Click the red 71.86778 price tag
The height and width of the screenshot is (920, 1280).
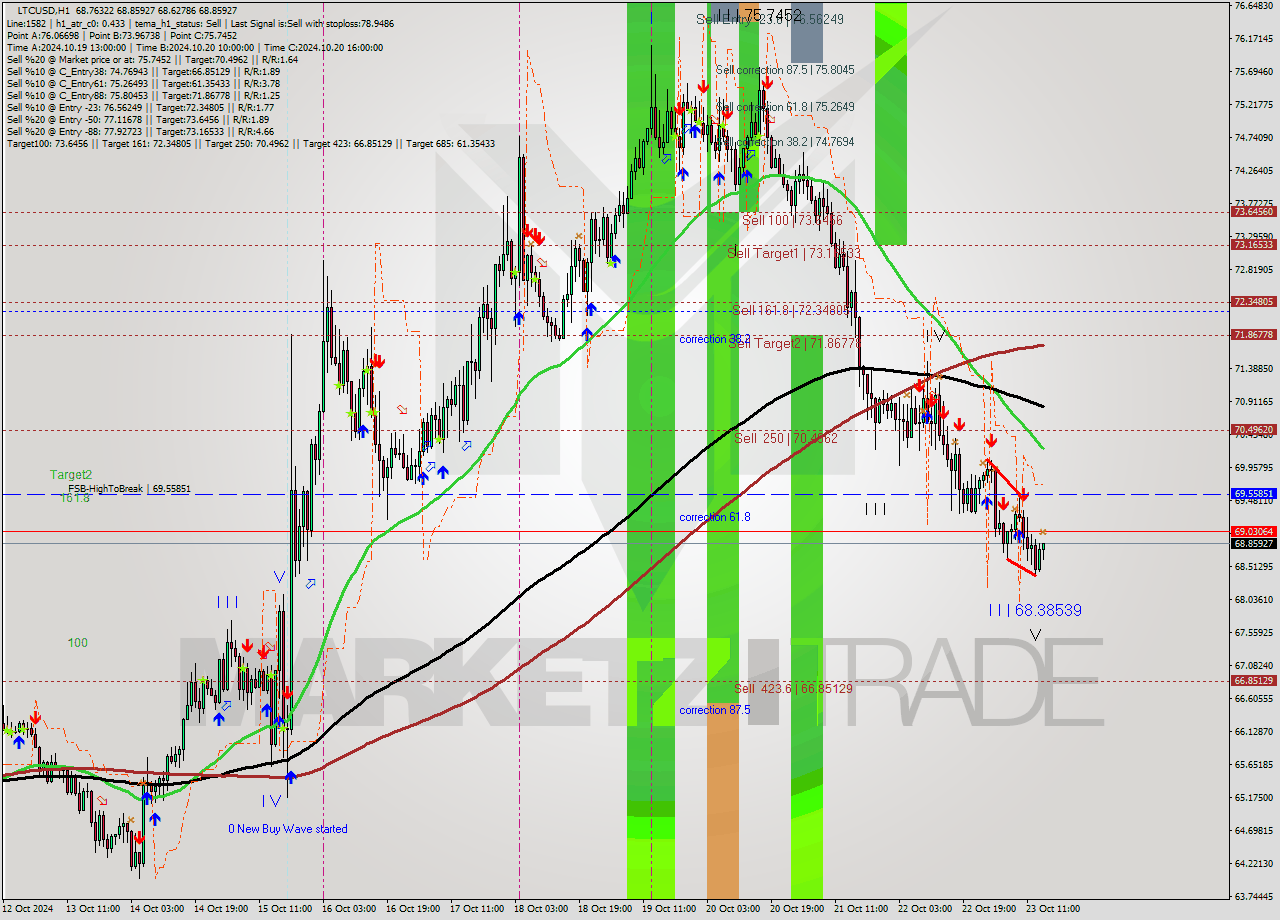pos(1253,335)
